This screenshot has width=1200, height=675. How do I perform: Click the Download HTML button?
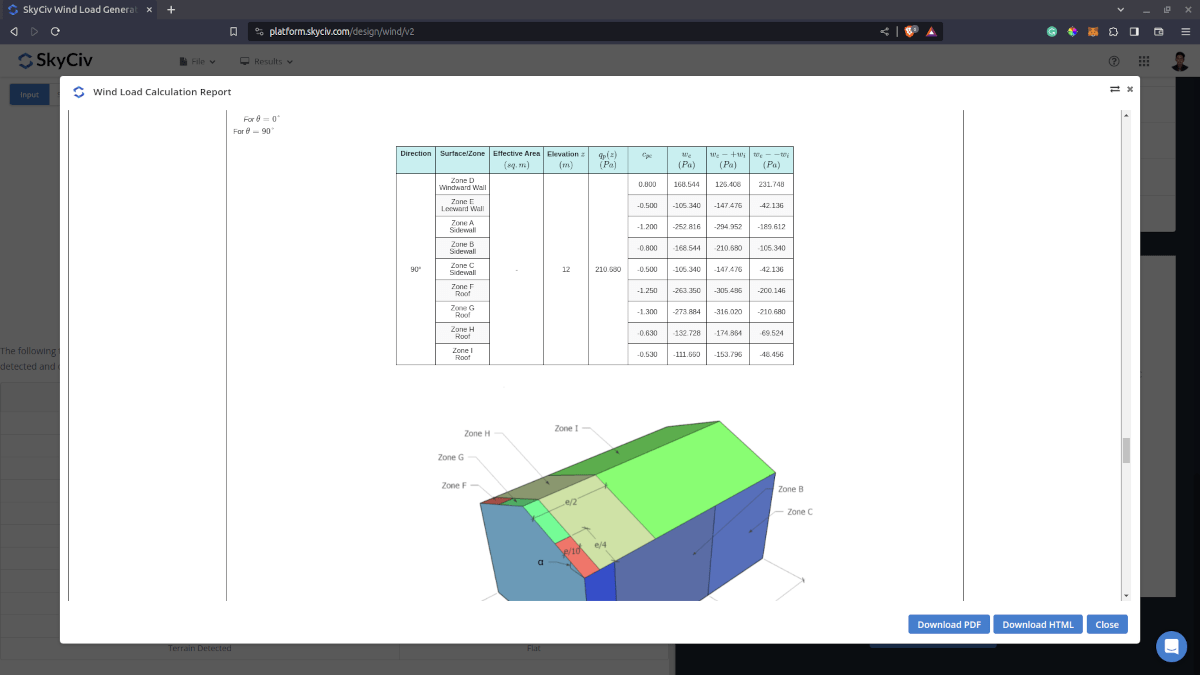[x=1038, y=624]
